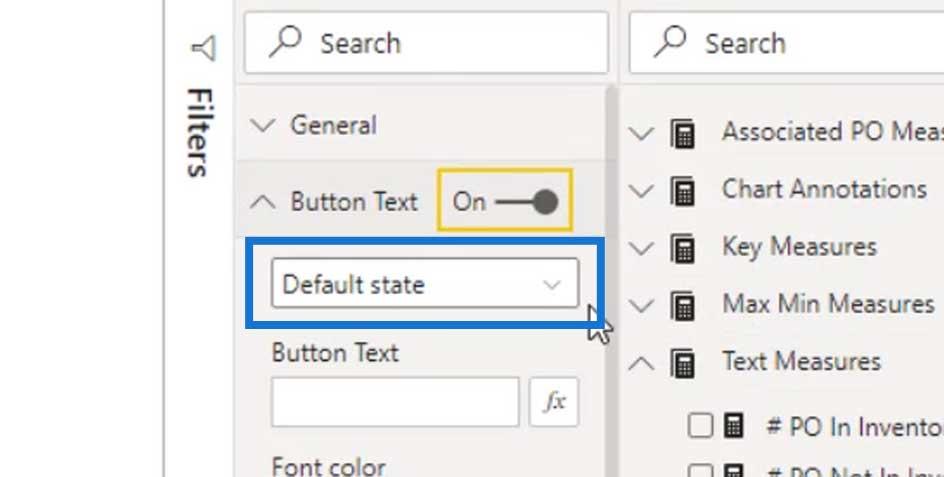Check the # PO Not In Inventory checkbox
944x477 pixels.
point(700,470)
